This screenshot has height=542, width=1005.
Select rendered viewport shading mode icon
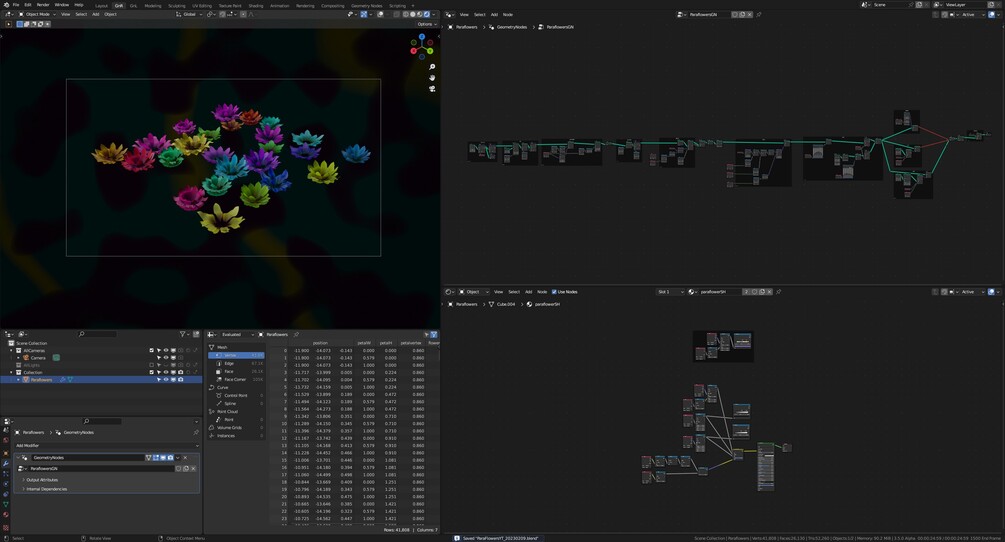click(x=427, y=14)
